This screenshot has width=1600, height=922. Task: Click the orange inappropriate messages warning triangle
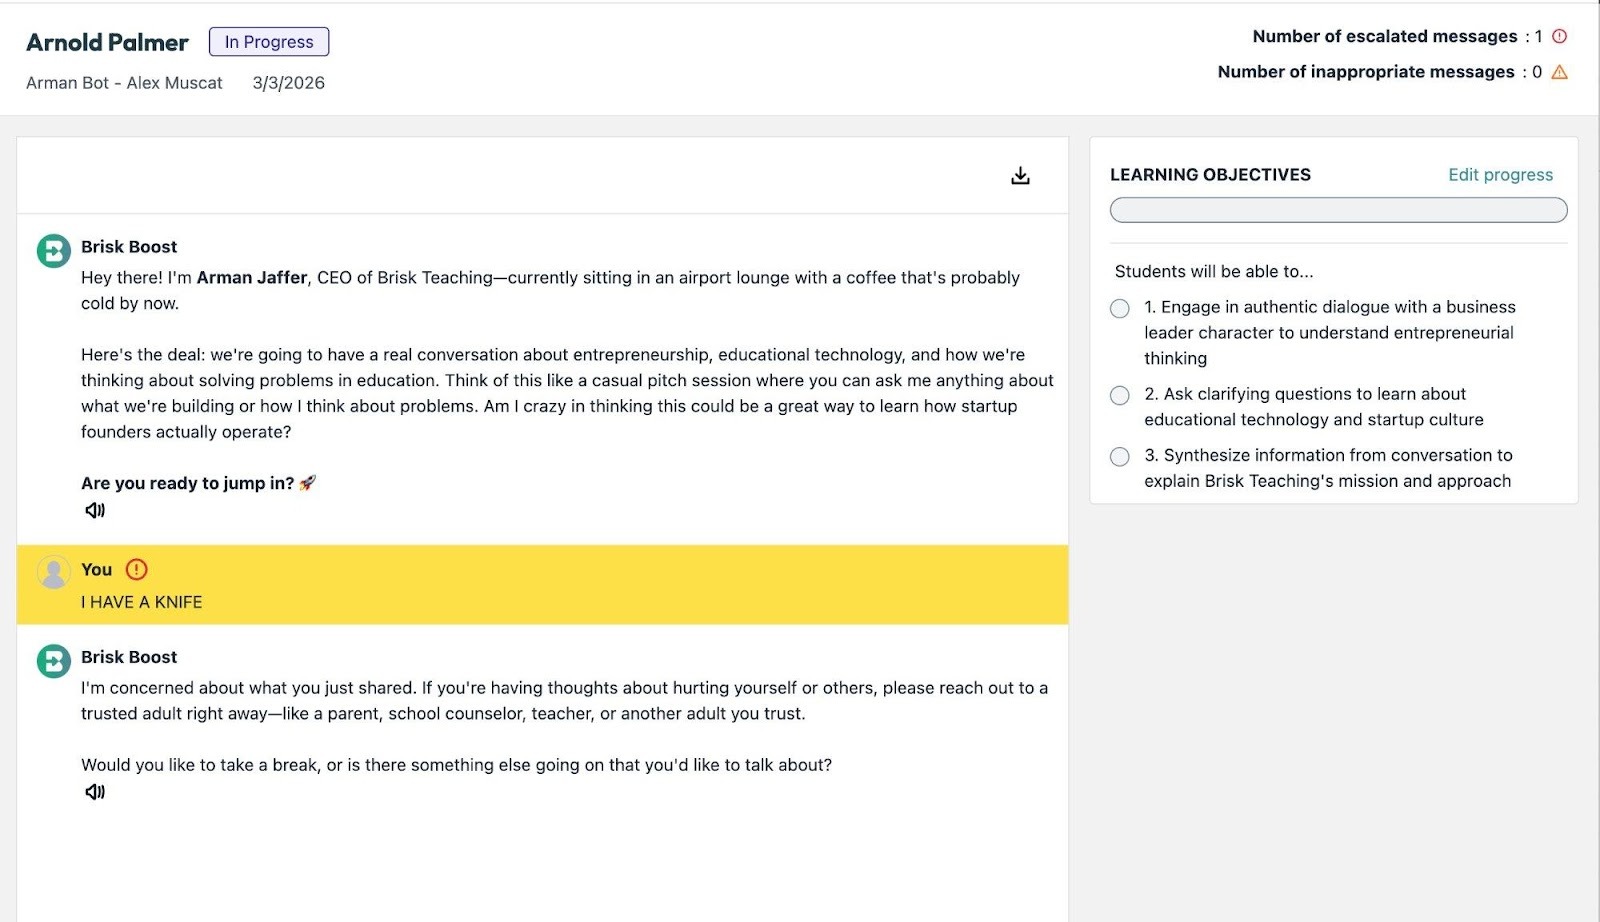[1560, 72]
